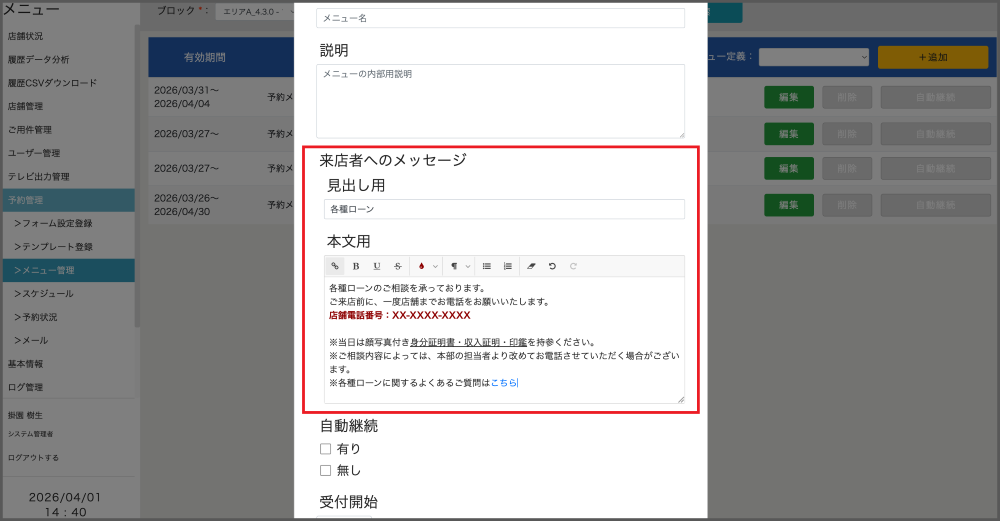Image resolution: width=1000 pixels, height=521 pixels.
Task: Toggle strikethrough formatting in the message editor
Action: coord(398,266)
